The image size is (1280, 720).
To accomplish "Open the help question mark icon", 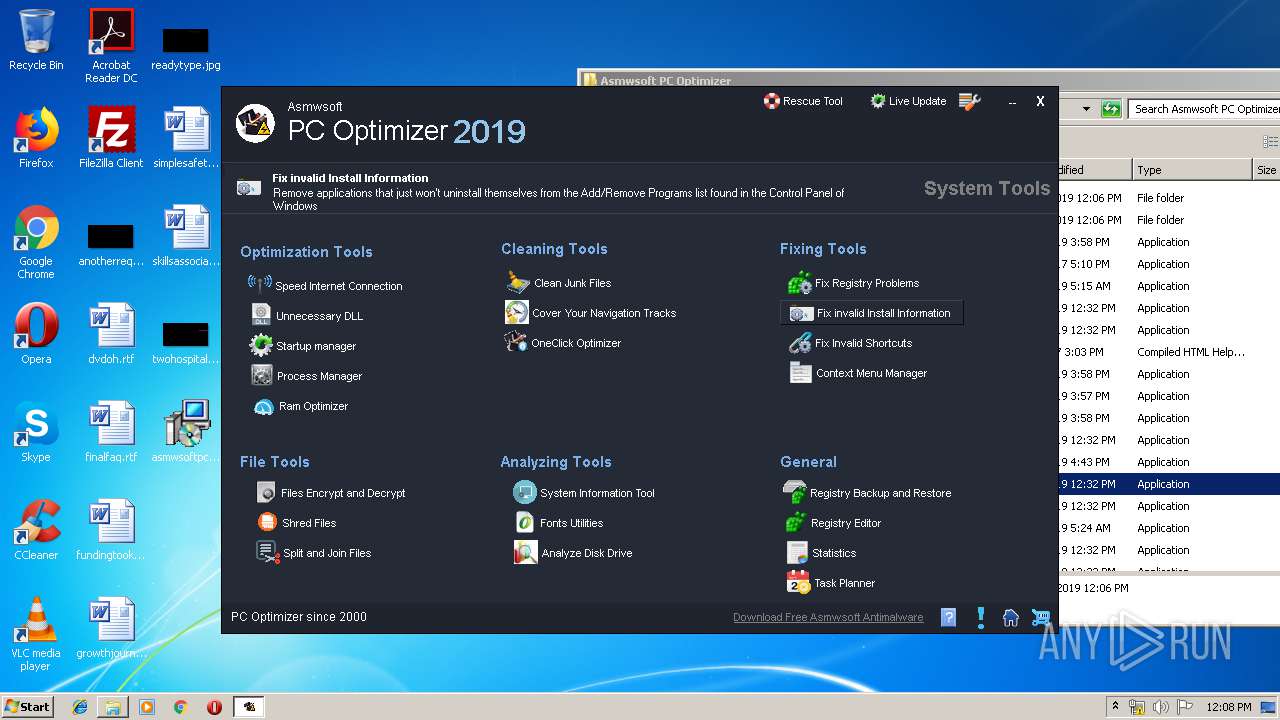I will coord(949,617).
